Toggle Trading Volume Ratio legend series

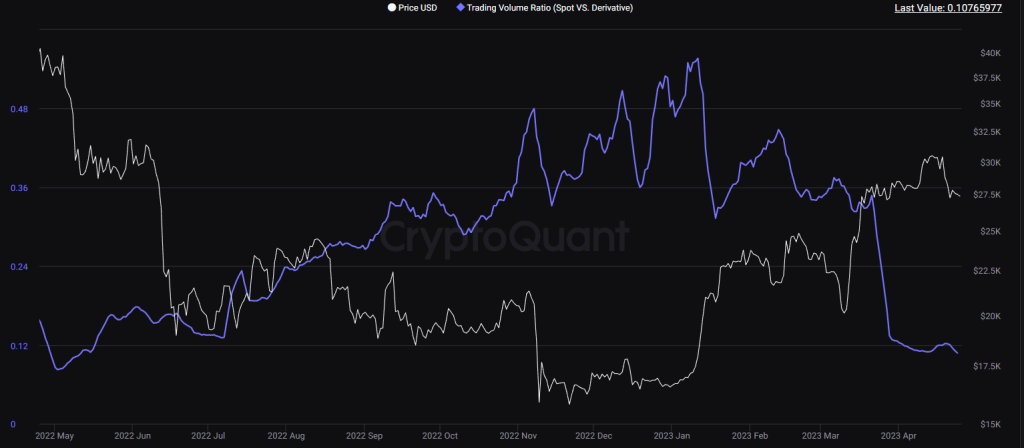544,8
